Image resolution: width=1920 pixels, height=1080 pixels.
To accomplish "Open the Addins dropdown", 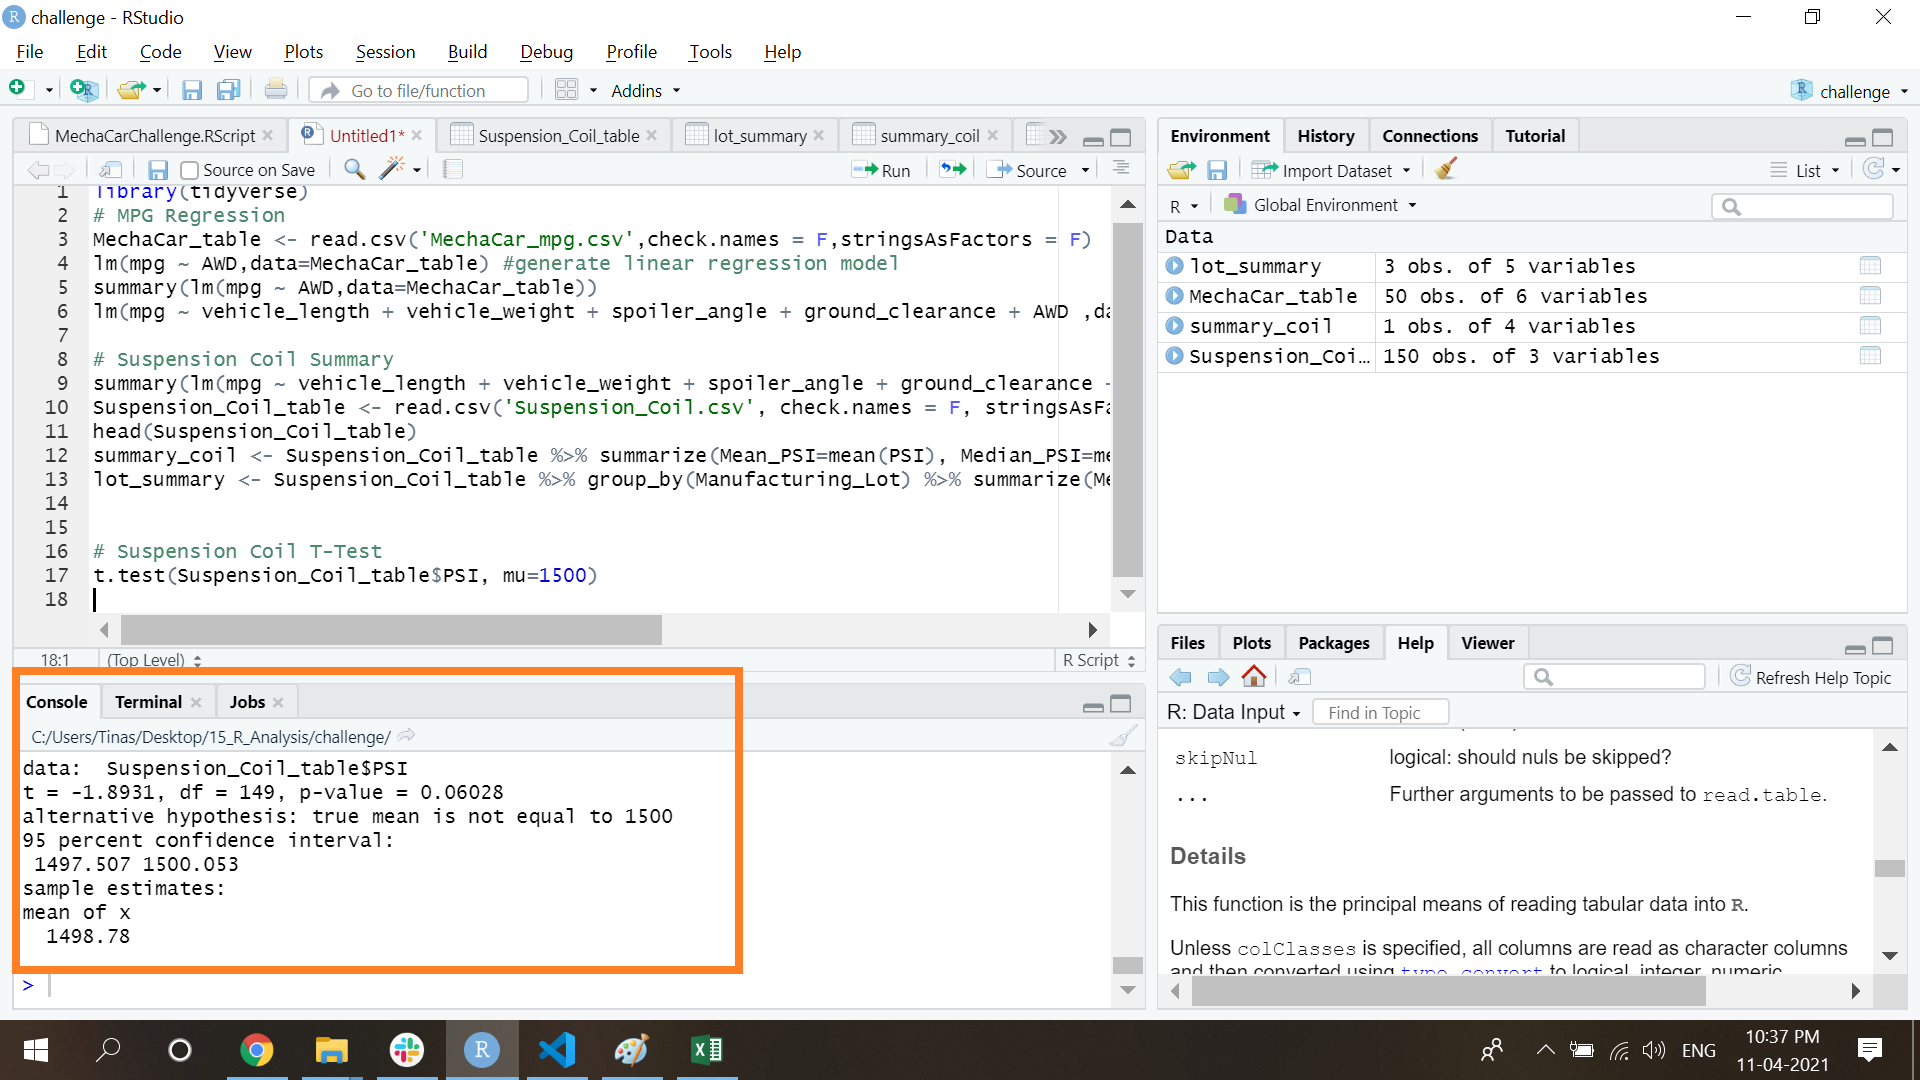I will (645, 90).
